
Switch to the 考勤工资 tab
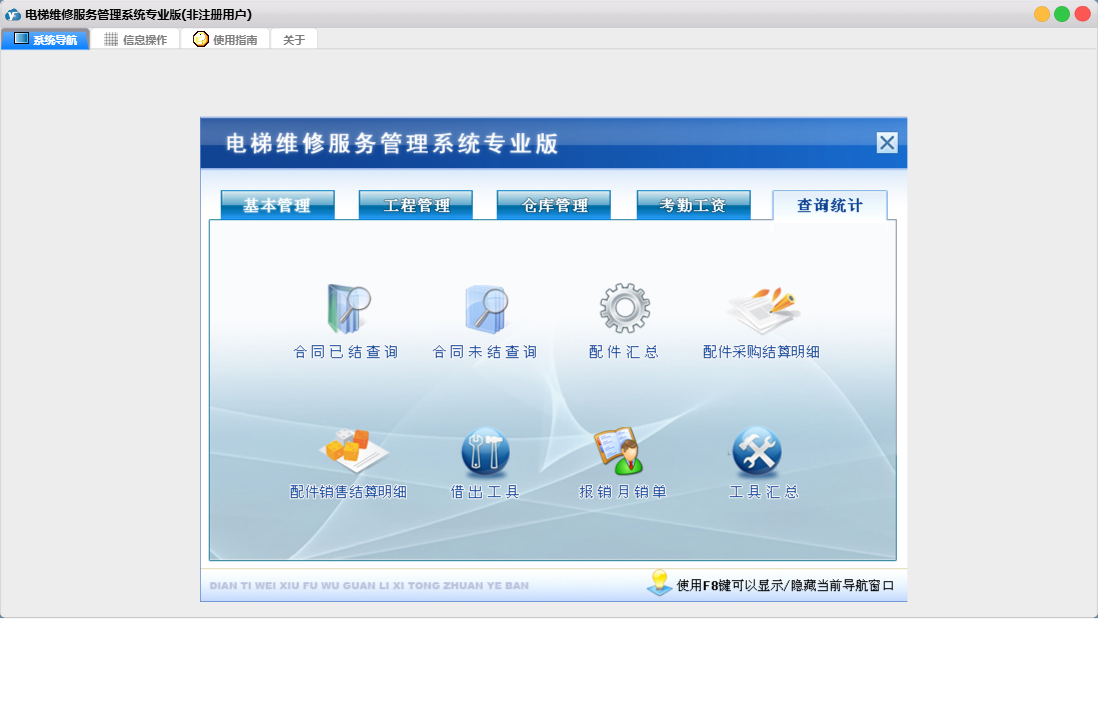693,205
